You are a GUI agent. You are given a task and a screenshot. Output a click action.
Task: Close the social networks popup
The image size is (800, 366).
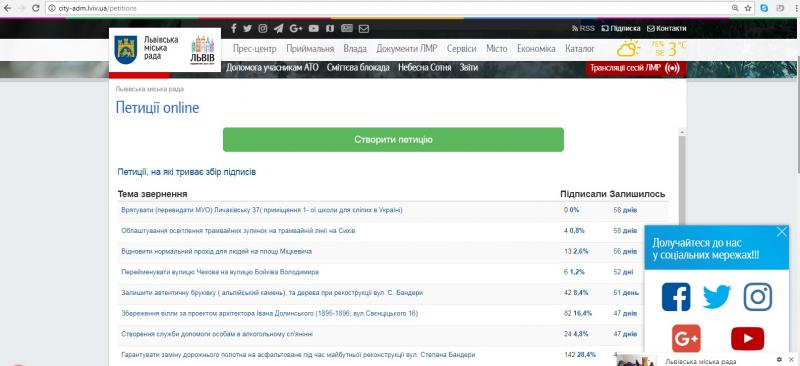(782, 232)
